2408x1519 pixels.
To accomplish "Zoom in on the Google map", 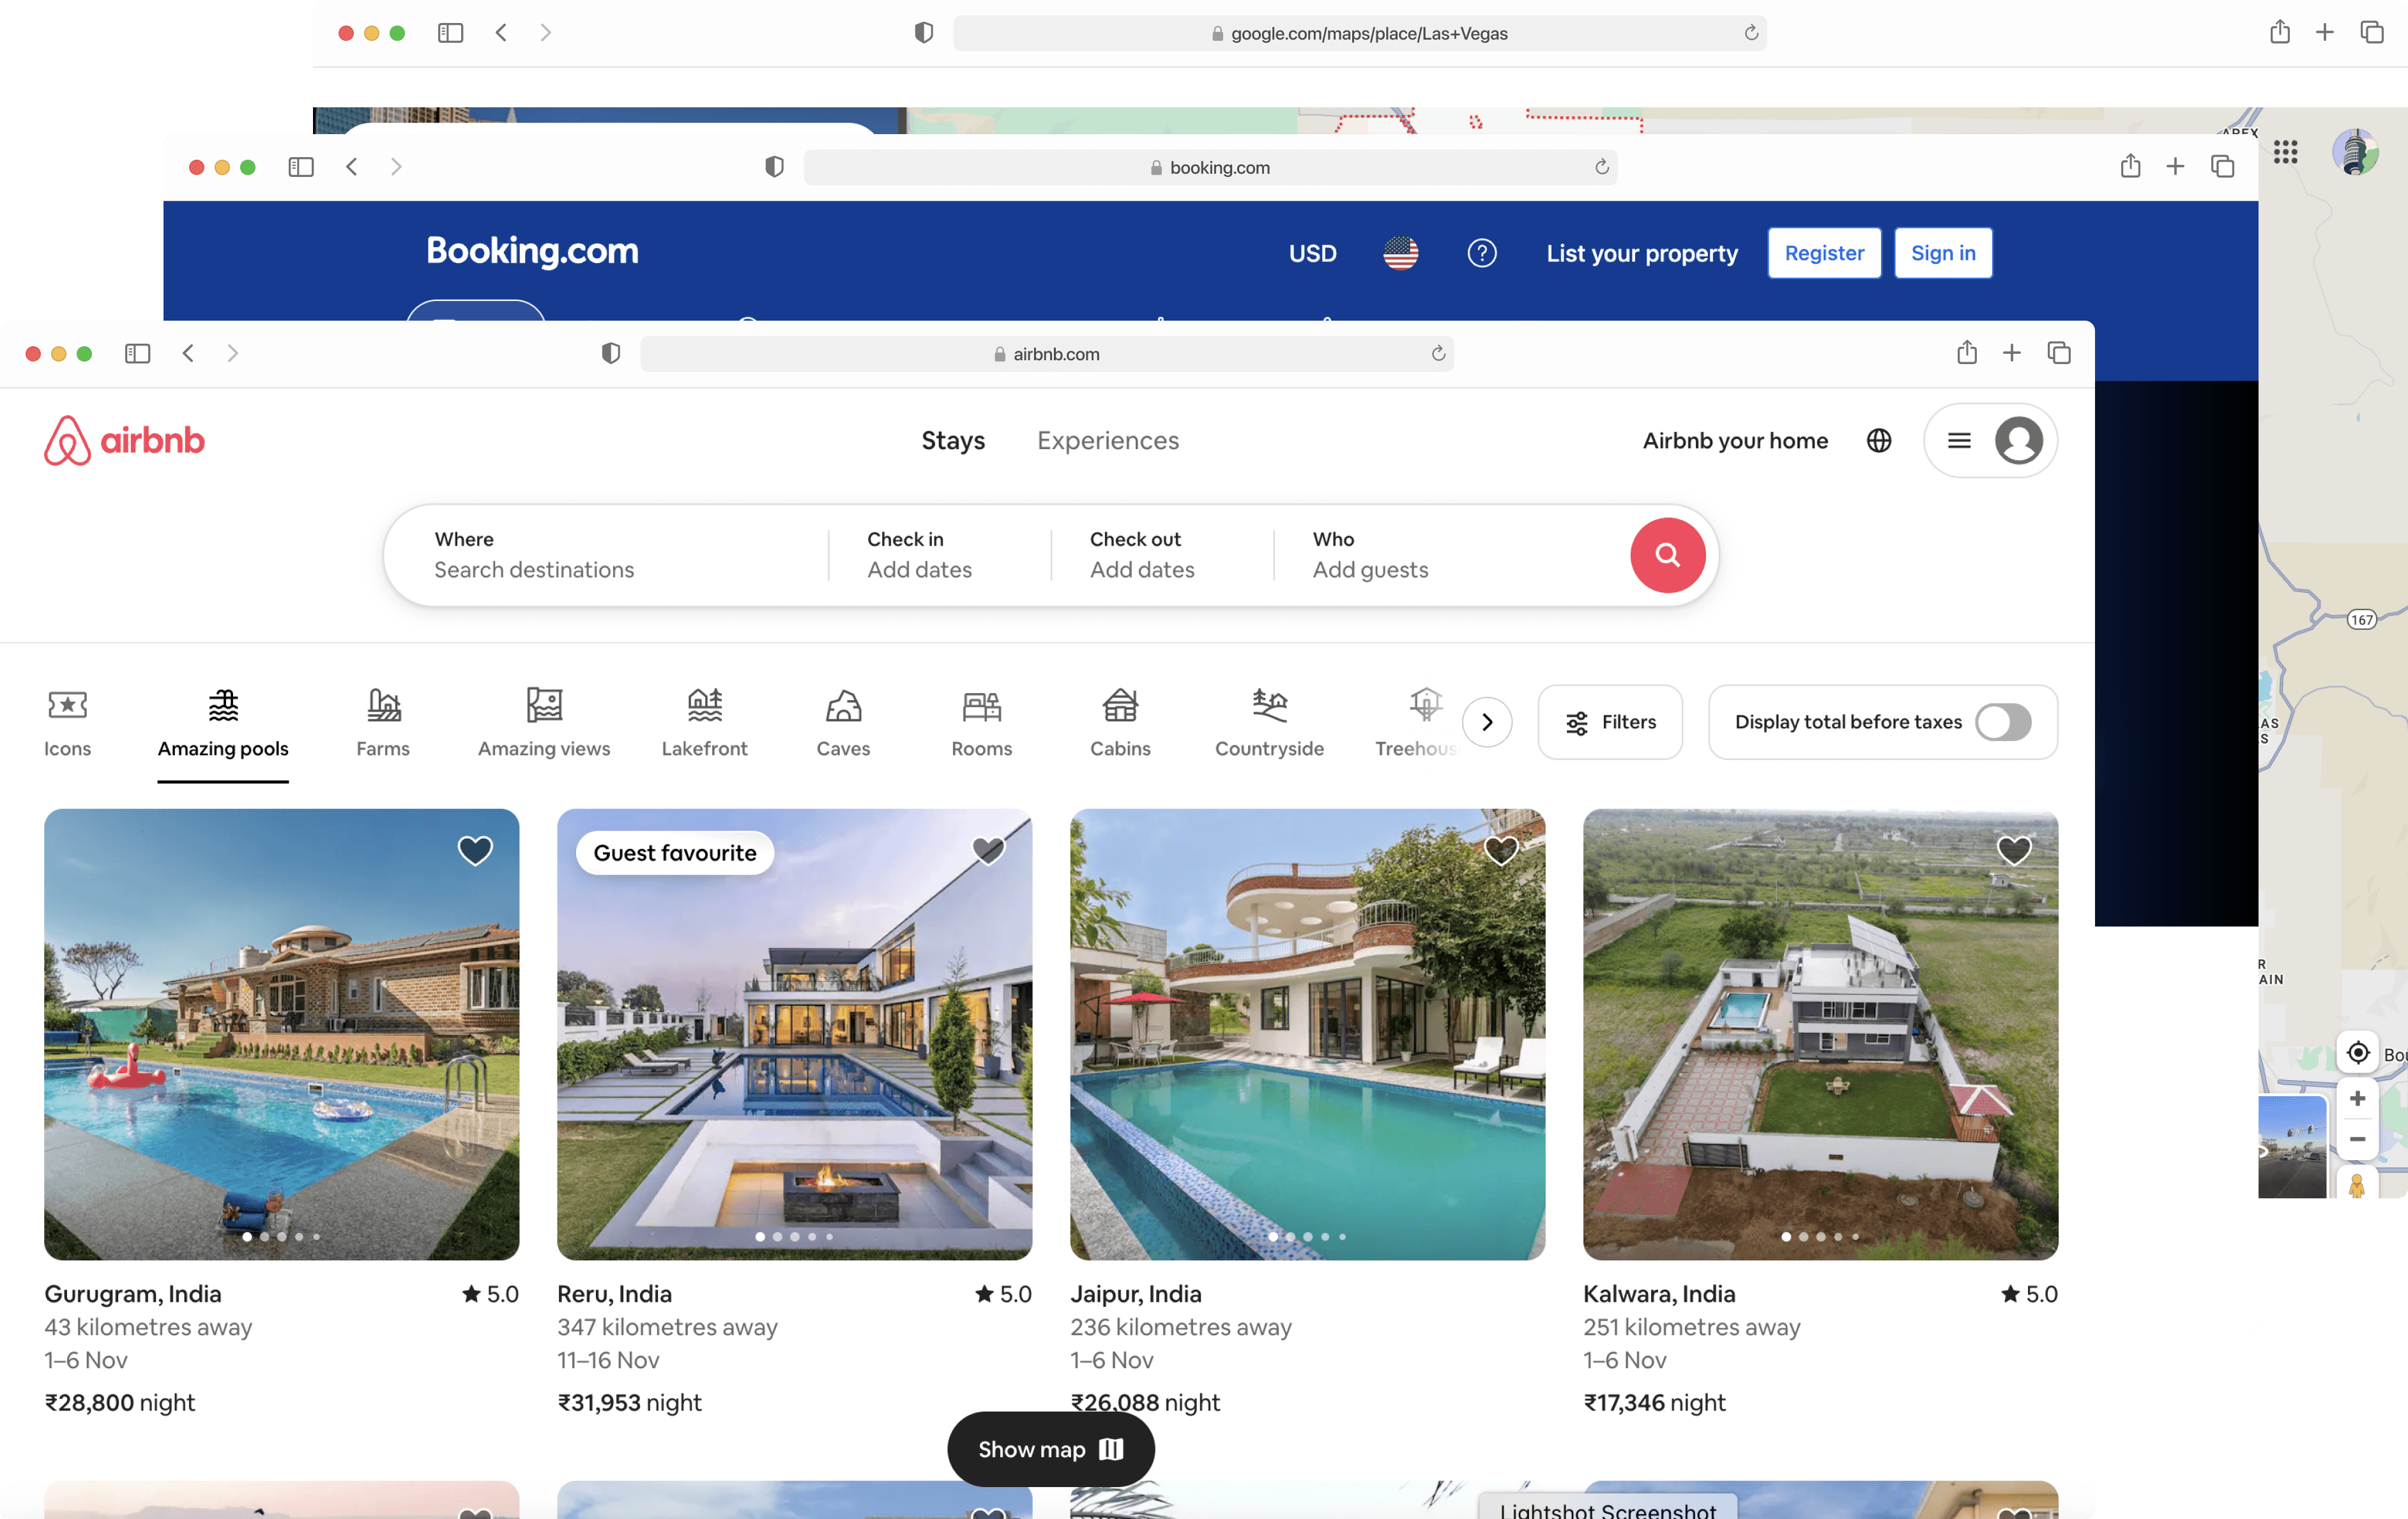I will coord(2356,1097).
